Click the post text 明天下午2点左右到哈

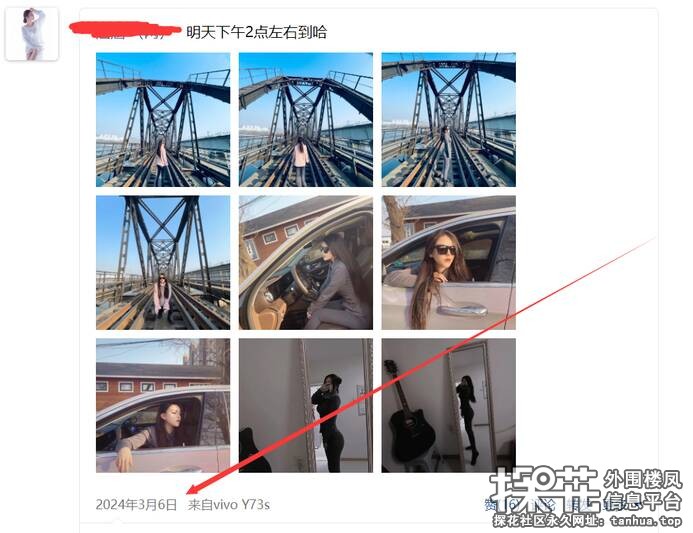click(x=256, y=32)
